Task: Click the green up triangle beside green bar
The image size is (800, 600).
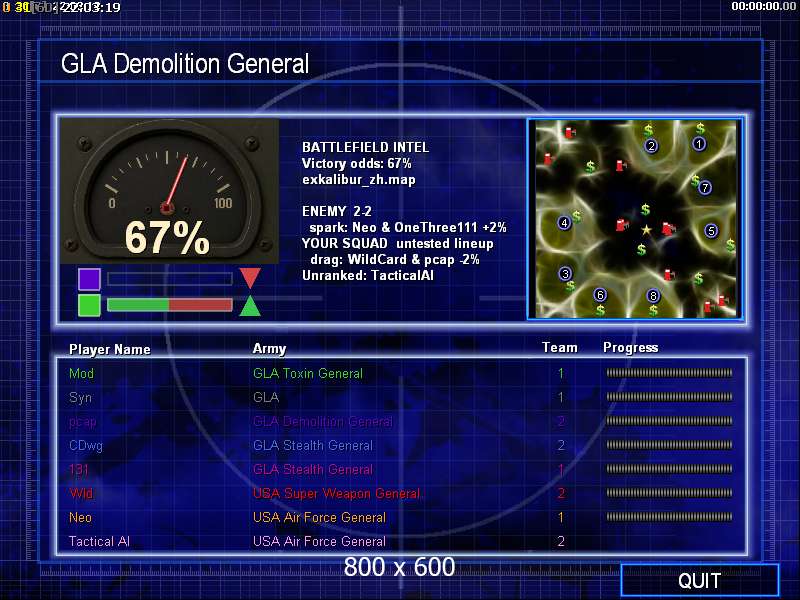Action: pos(250,306)
